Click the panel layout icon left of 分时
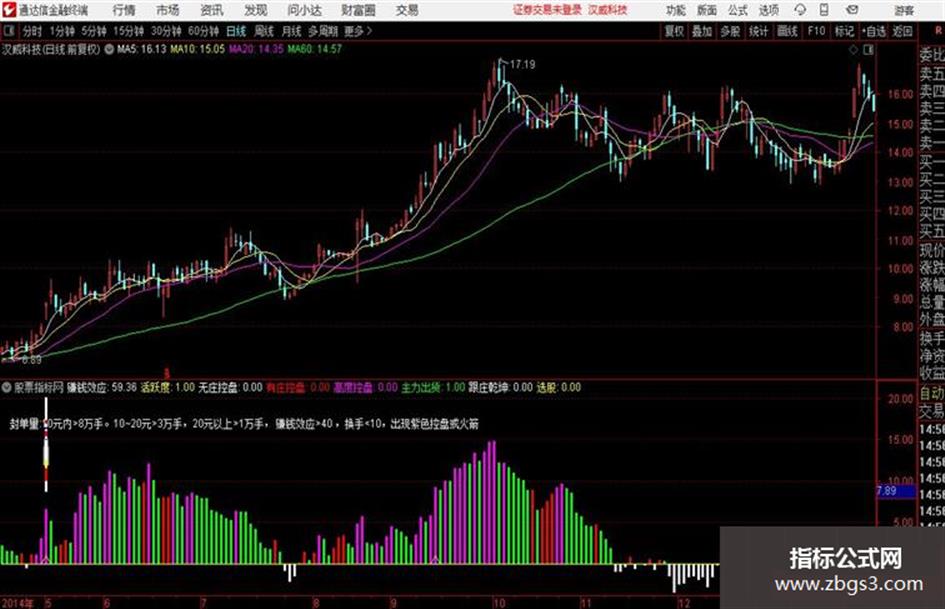Image resolution: width=945 pixels, height=609 pixels. pyautogui.click(x=8, y=31)
